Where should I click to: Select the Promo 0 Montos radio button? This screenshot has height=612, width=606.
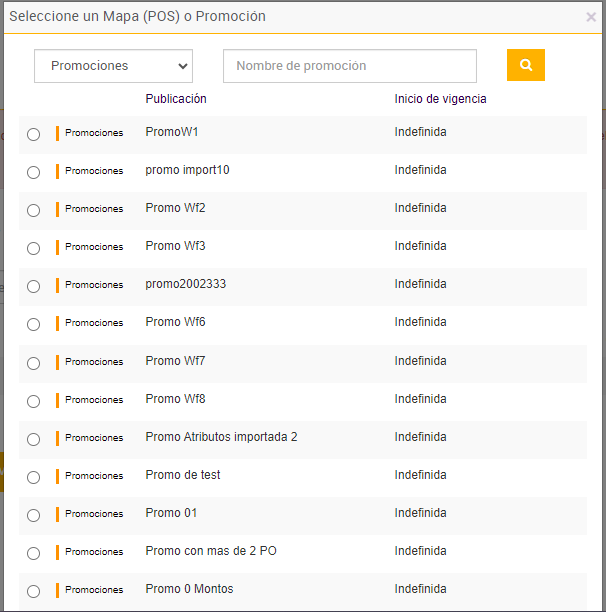(x=34, y=591)
